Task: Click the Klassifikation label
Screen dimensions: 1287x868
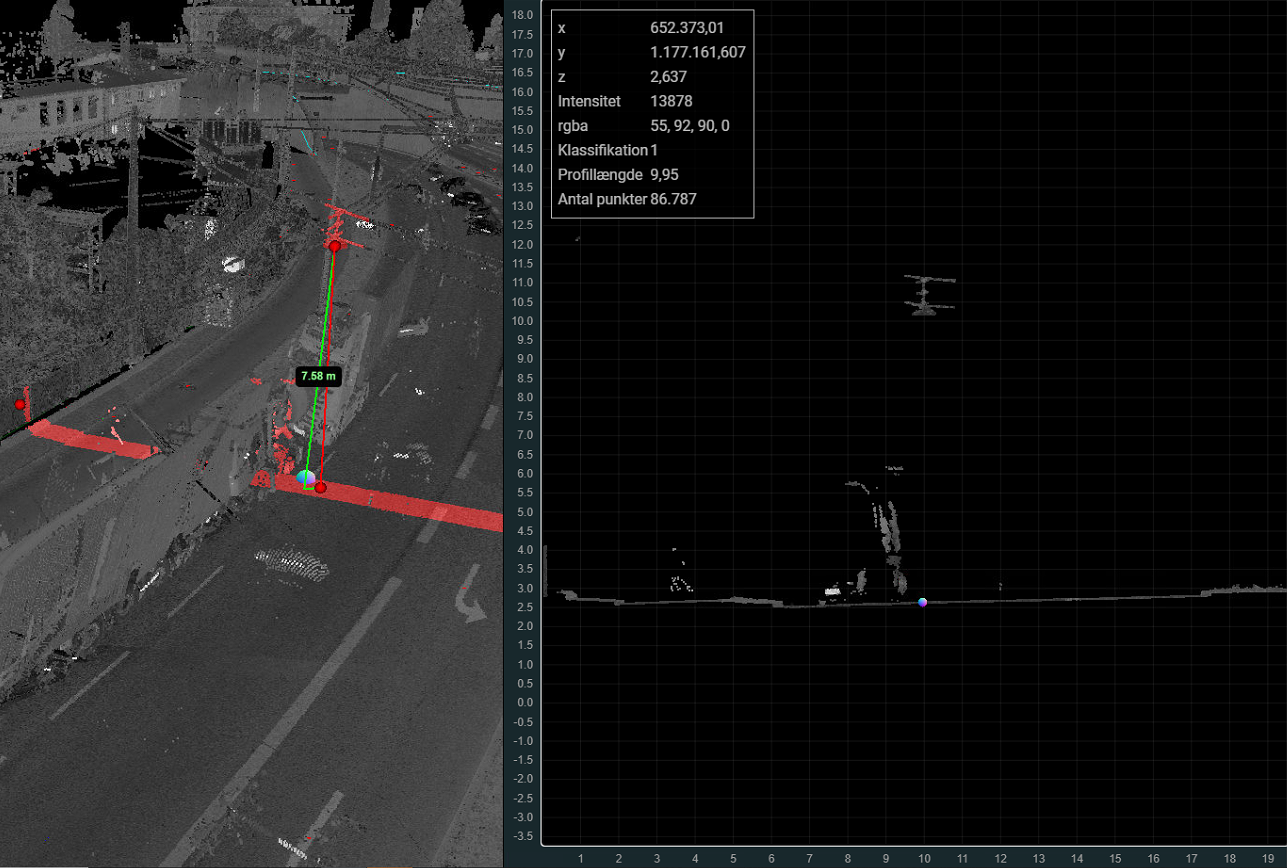Action: tap(603, 150)
